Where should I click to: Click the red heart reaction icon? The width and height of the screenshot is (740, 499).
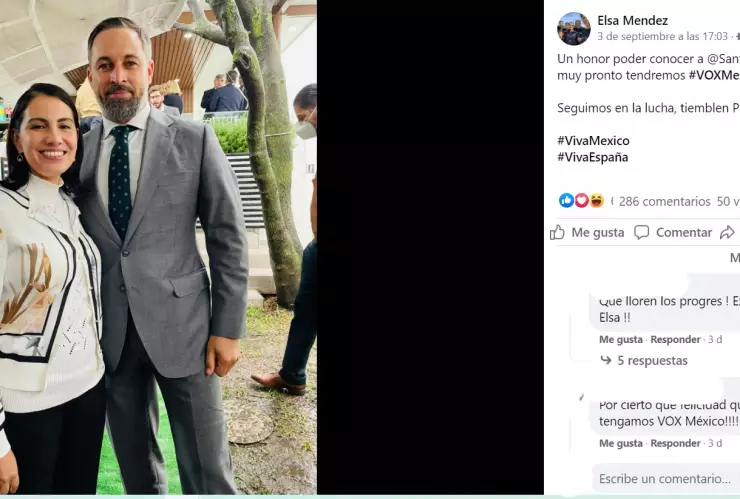[x=581, y=201]
